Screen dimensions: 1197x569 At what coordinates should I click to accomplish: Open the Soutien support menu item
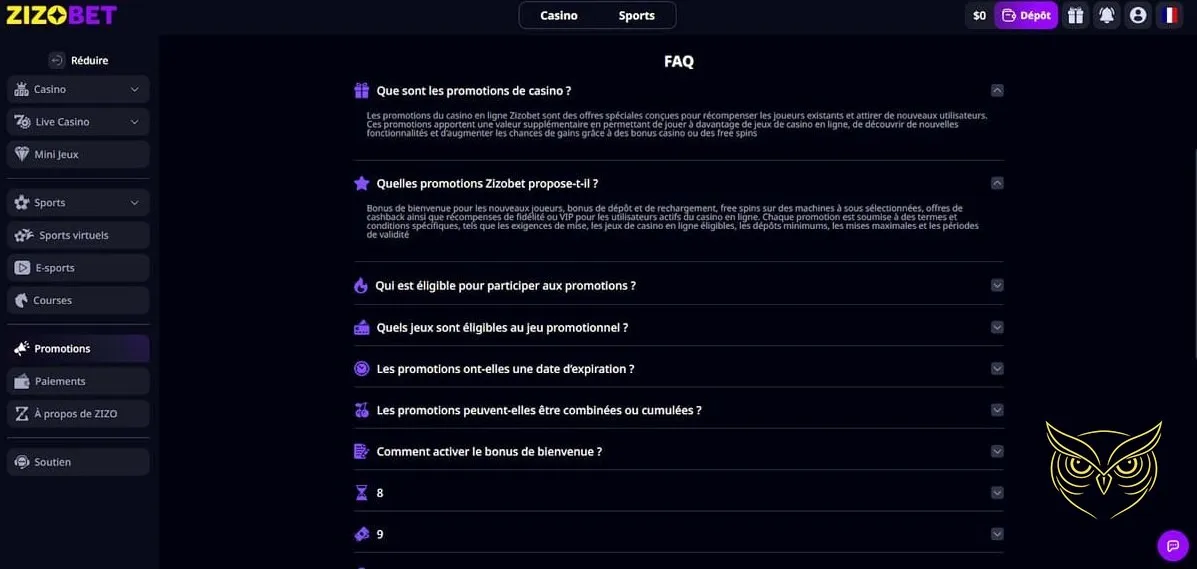(x=52, y=462)
